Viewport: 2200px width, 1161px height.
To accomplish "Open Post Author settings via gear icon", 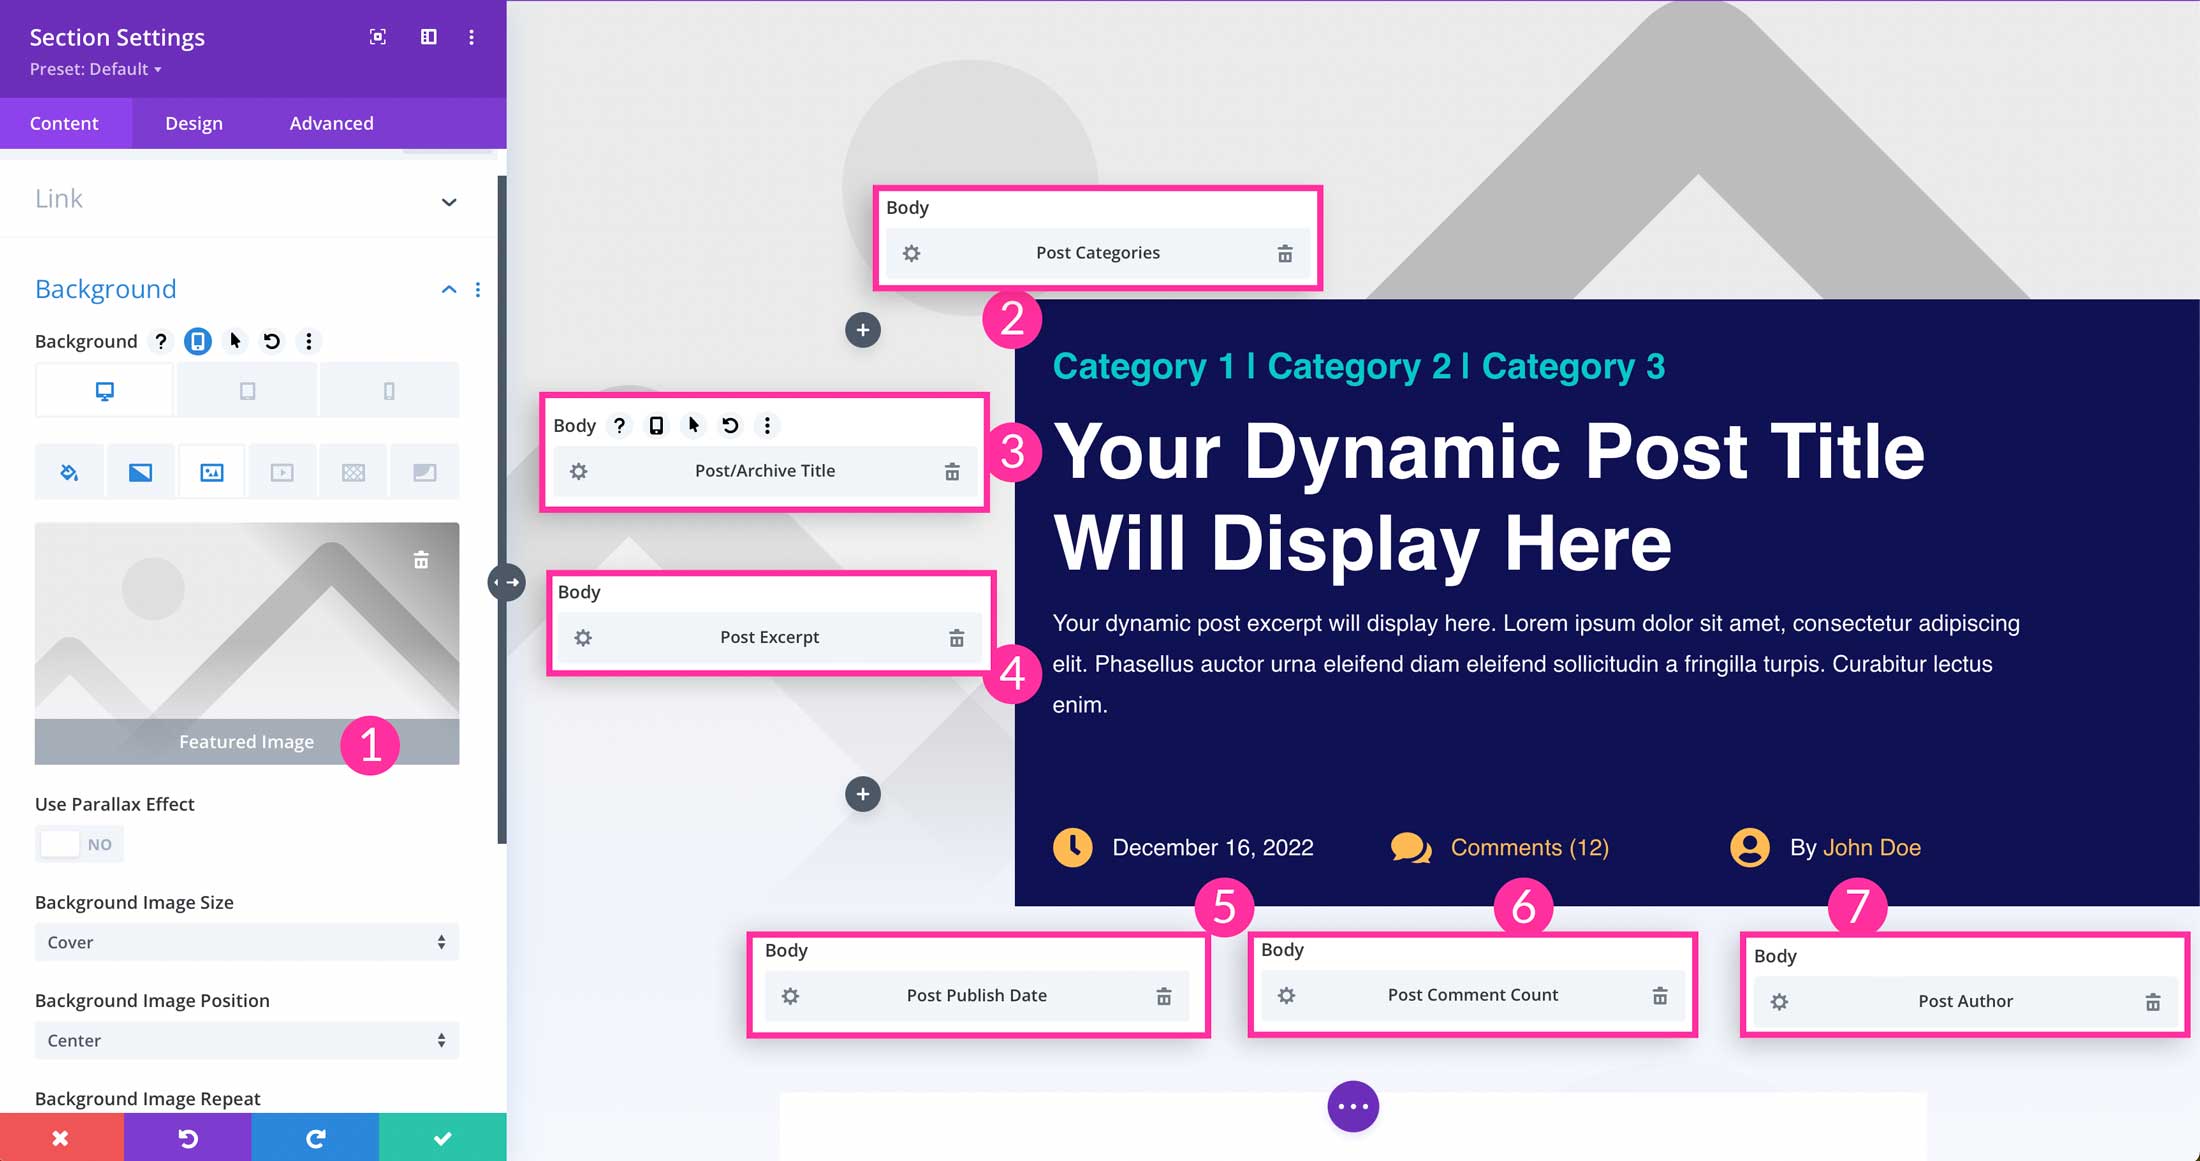I will click(1780, 1001).
